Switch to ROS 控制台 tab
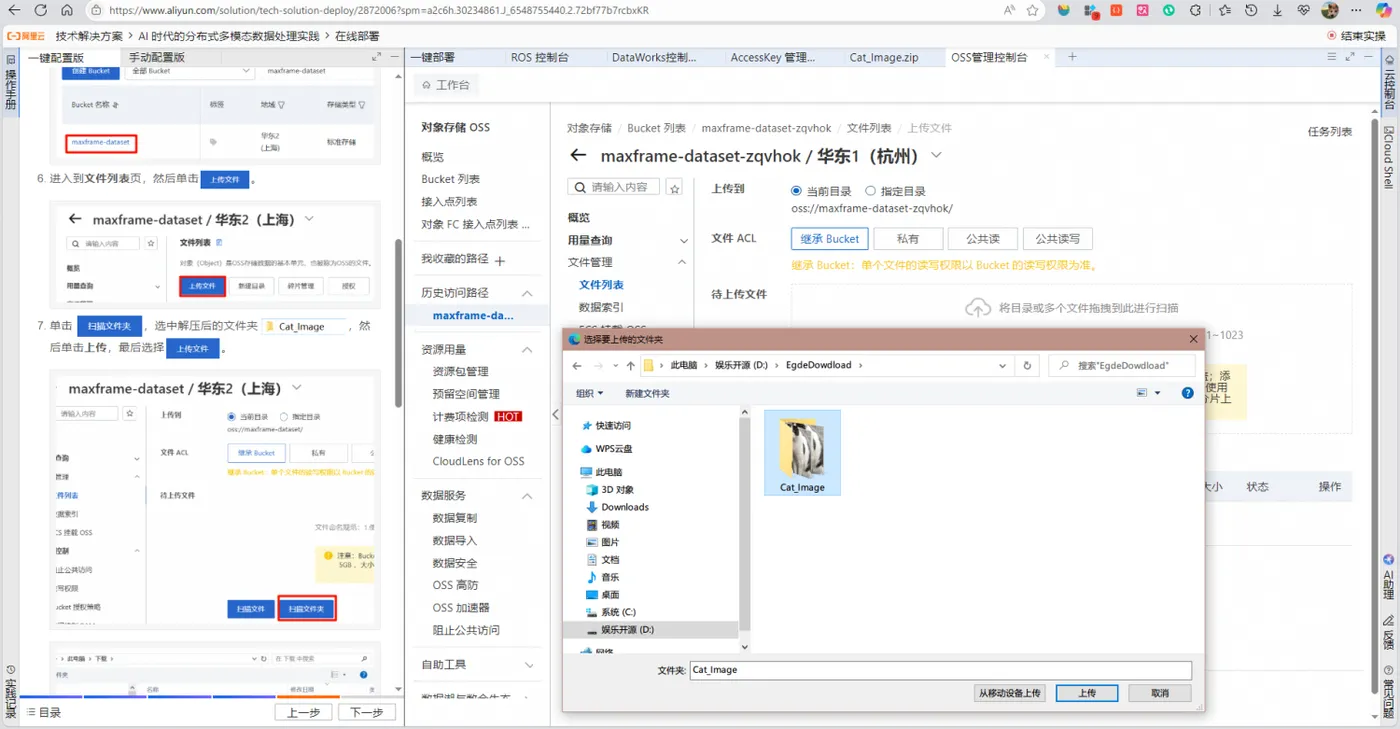 coord(539,57)
